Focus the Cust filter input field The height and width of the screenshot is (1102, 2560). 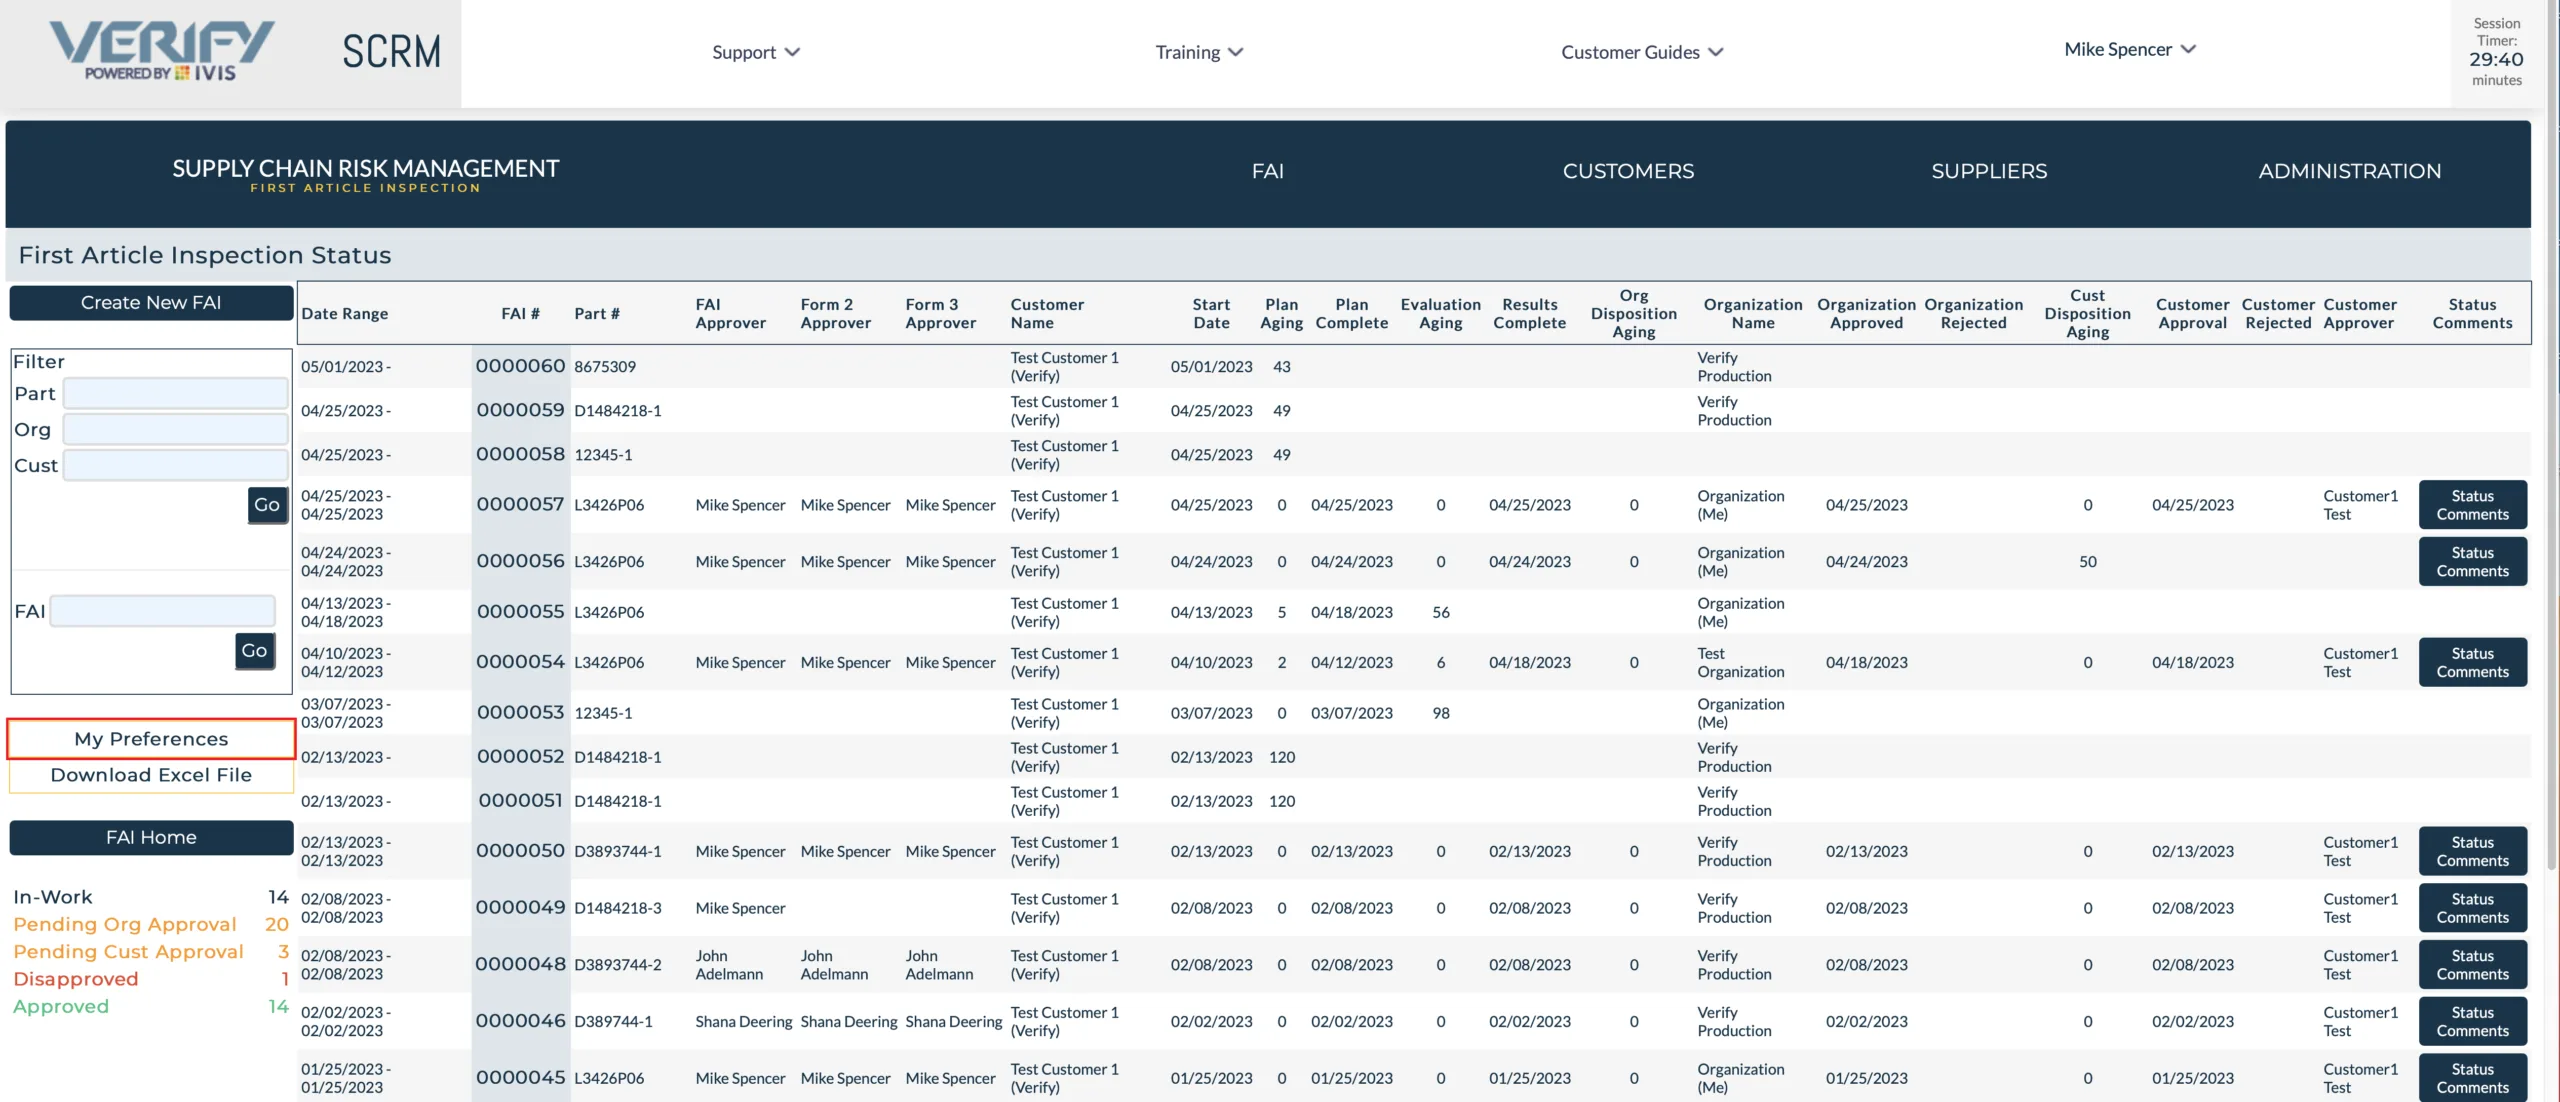point(176,465)
